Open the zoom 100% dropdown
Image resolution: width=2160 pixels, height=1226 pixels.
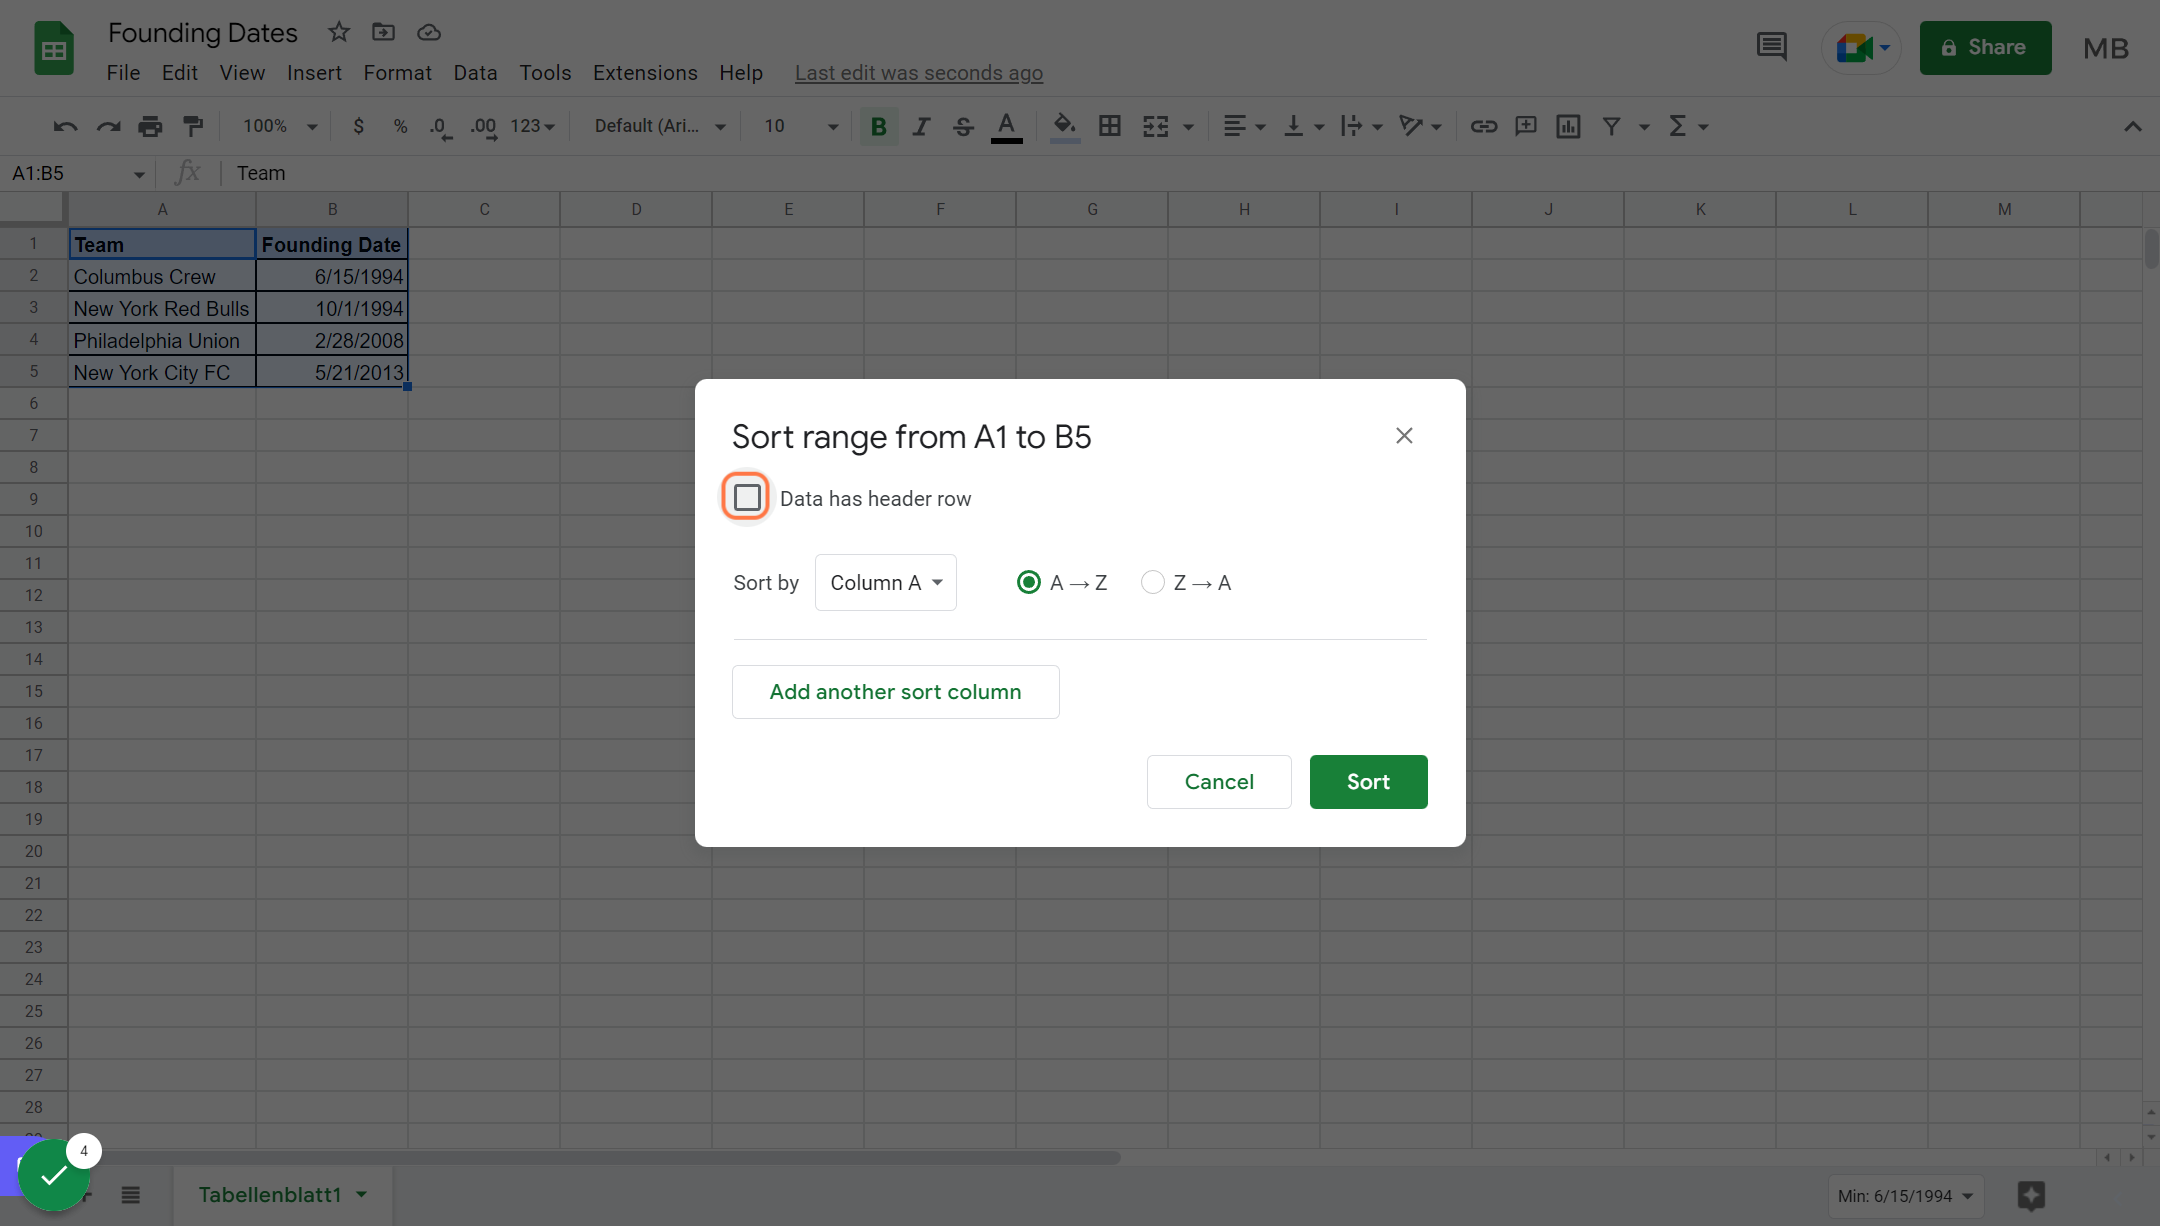[x=280, y=126]
